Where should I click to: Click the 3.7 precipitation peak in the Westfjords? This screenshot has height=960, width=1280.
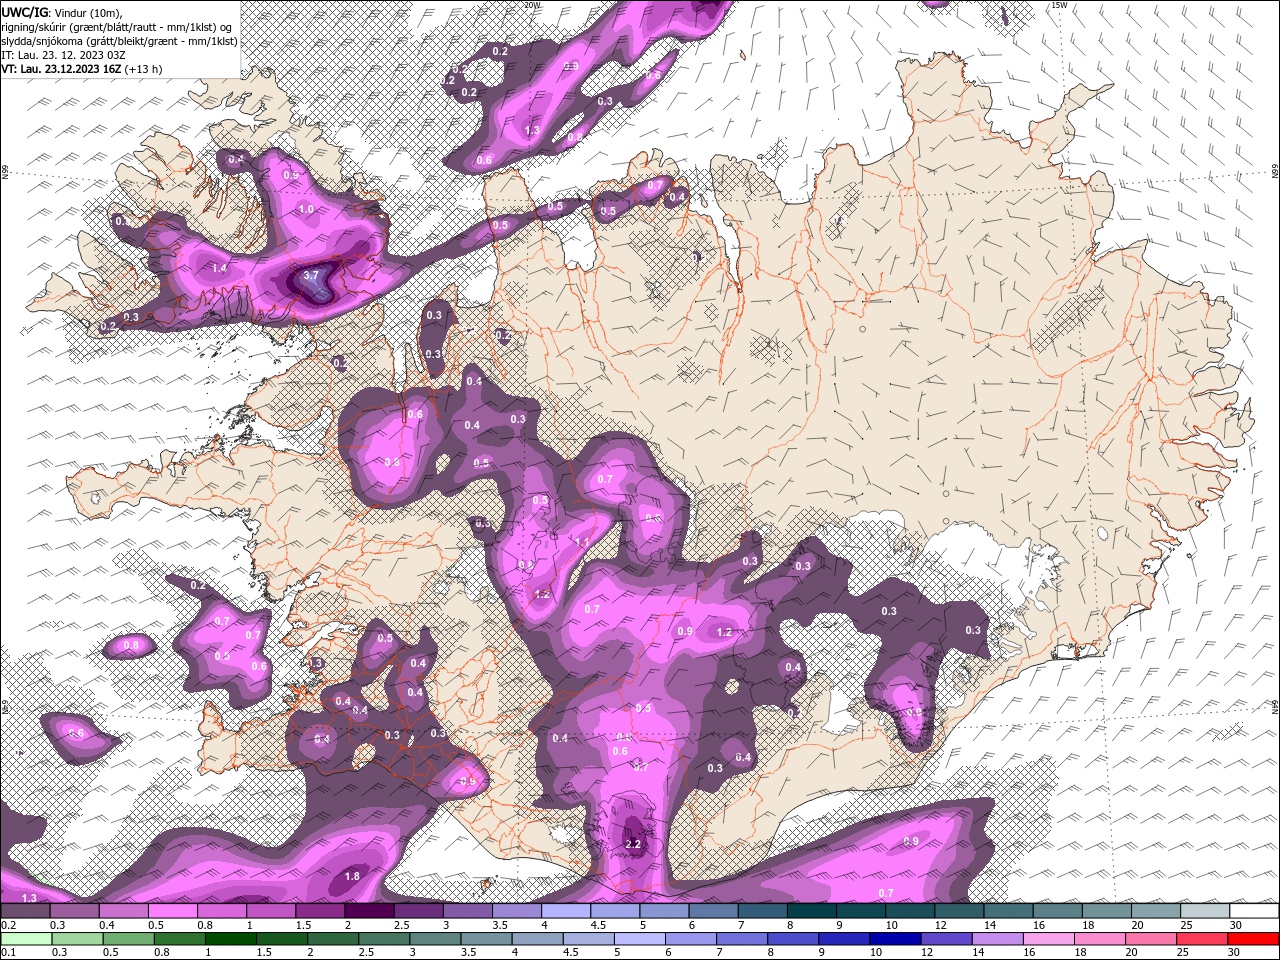311,276
